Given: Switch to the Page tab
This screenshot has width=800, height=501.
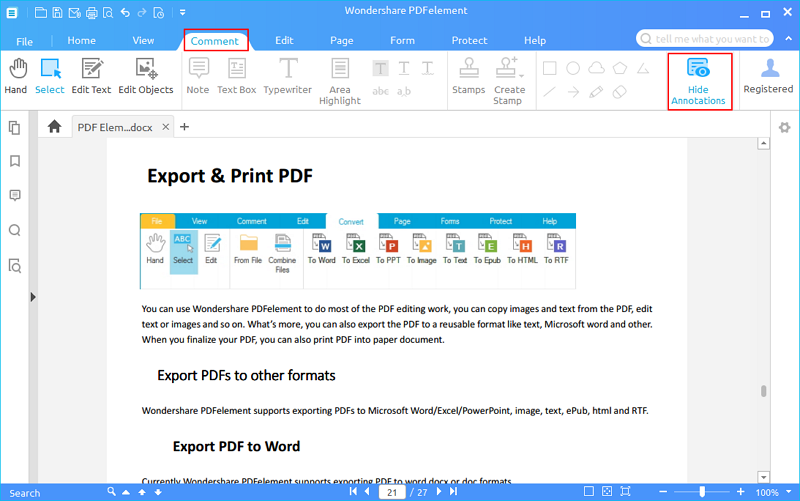Looking at the screenshot, I should (342, 40).
